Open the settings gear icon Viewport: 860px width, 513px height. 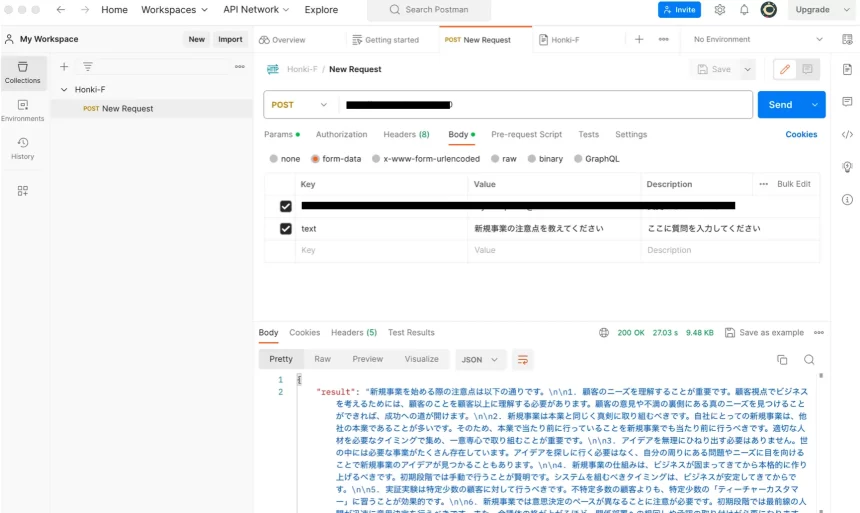[720, 10]
